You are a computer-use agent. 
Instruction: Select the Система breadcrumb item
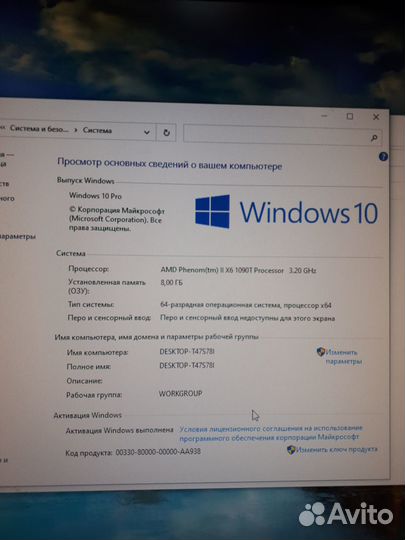point(97,131)
